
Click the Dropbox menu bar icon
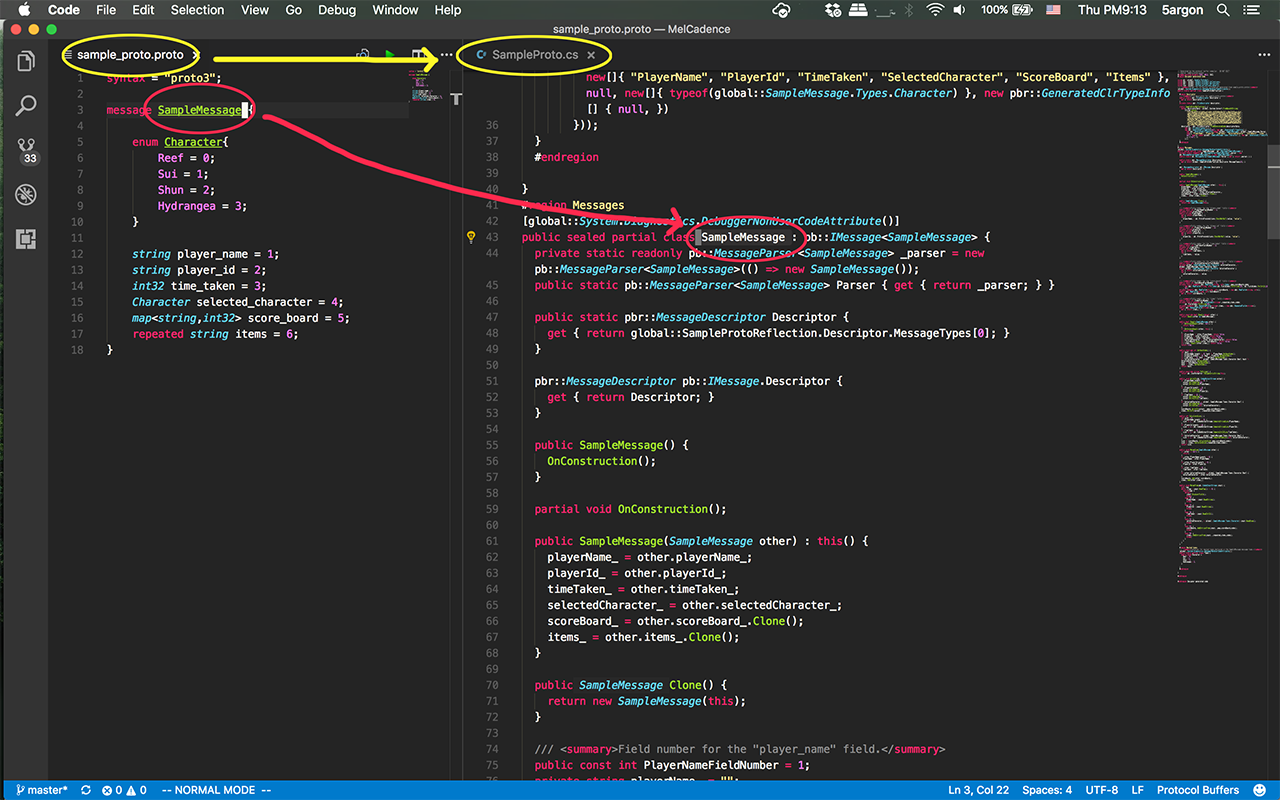coord(833,10)
